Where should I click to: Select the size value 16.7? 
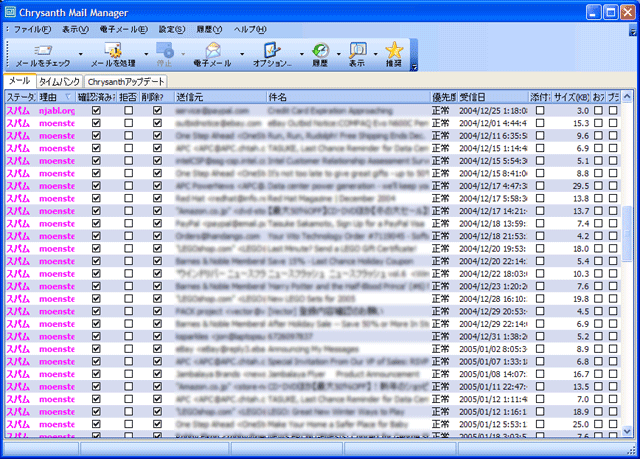click(x=580, y=374)
